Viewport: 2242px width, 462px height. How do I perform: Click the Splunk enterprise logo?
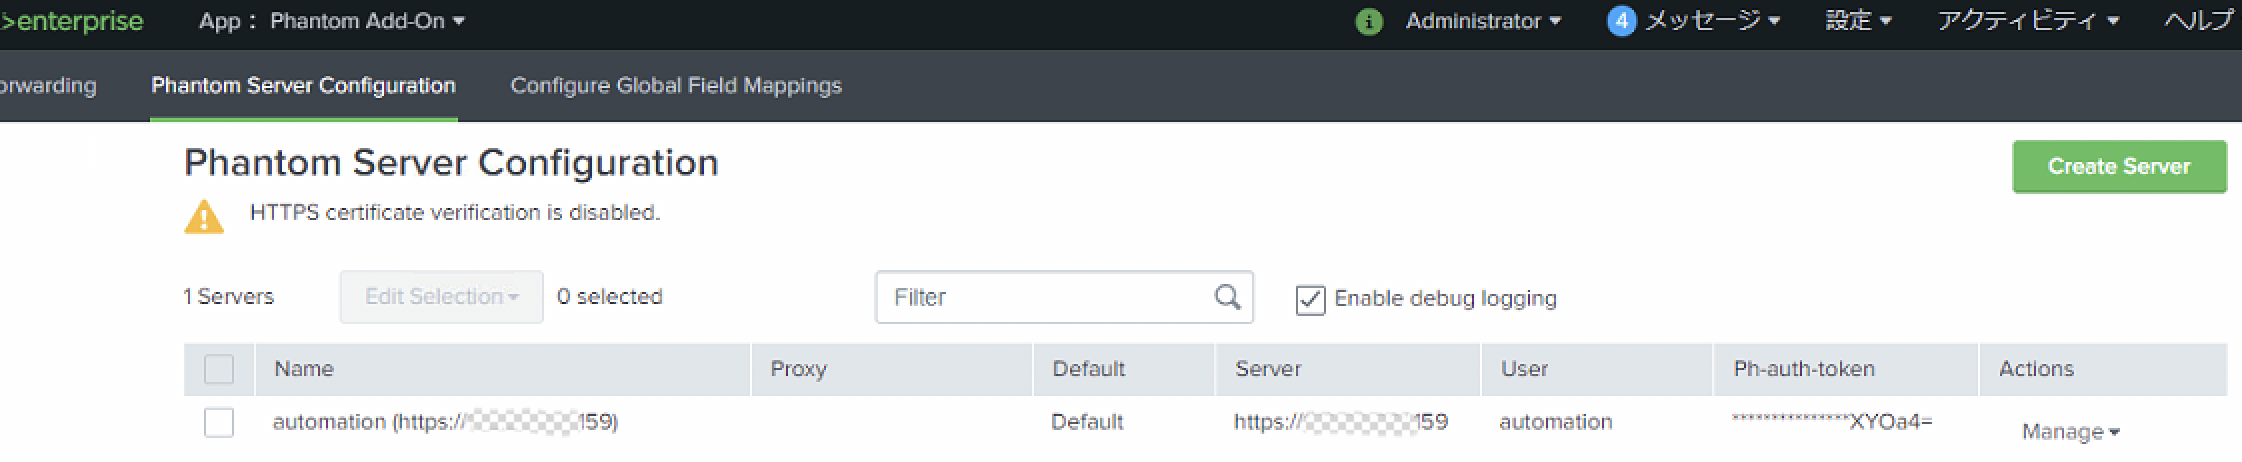pos(71,21)
